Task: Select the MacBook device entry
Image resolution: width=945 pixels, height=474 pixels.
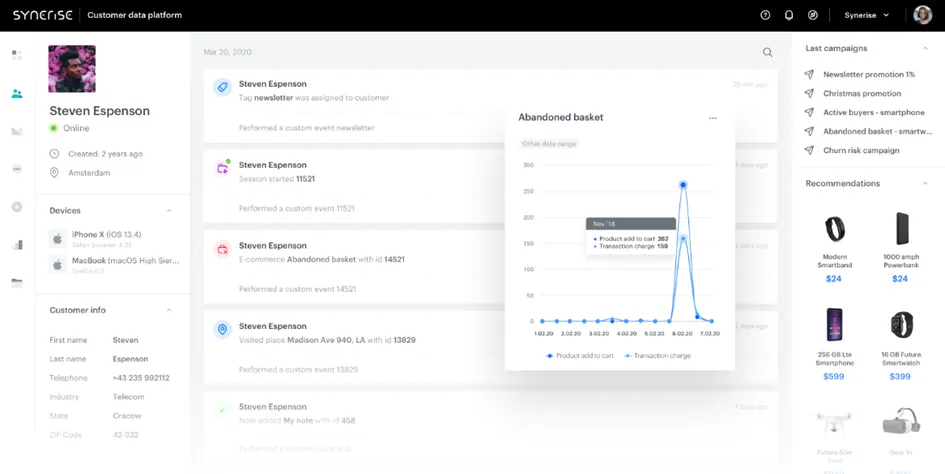Action: click(x=113, y=265)
